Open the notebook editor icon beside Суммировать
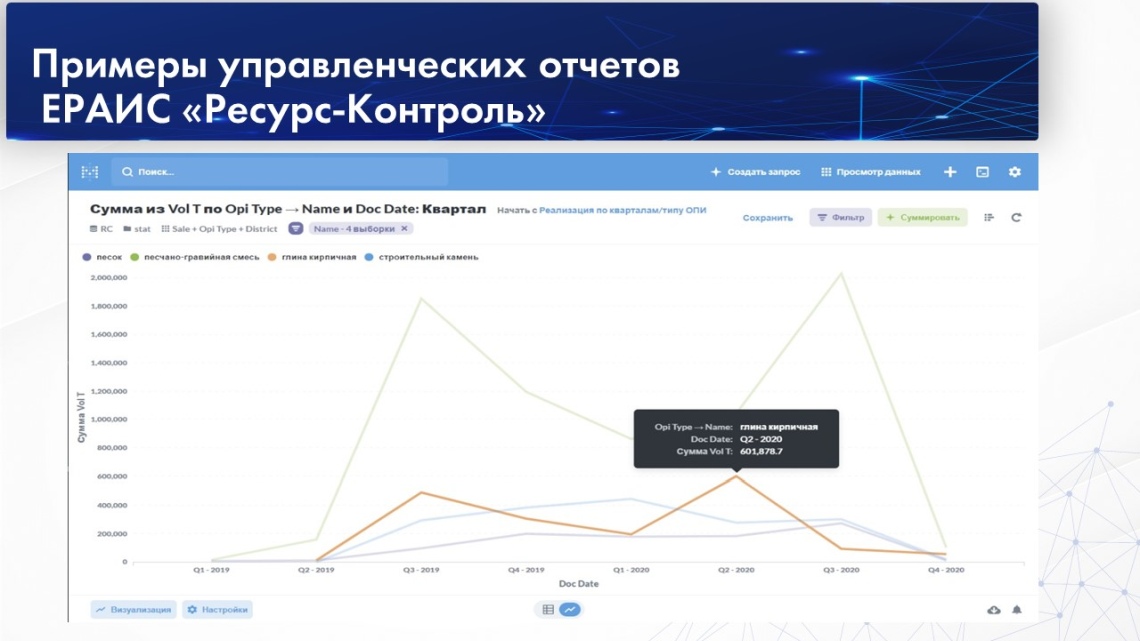Screen dimensions: 1140x641 [989, 217]
